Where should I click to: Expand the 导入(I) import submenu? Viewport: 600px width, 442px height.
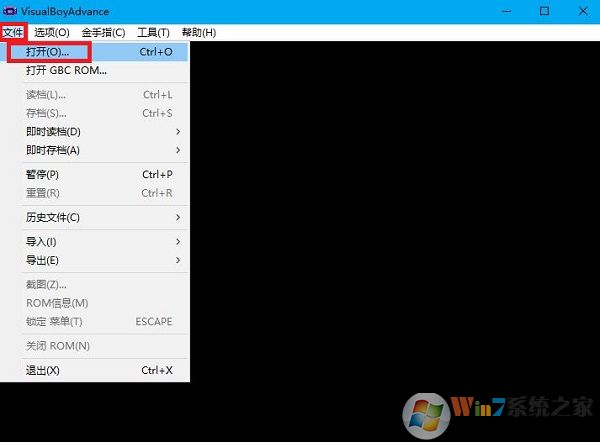pyautogui.click(x=94, y=242)
